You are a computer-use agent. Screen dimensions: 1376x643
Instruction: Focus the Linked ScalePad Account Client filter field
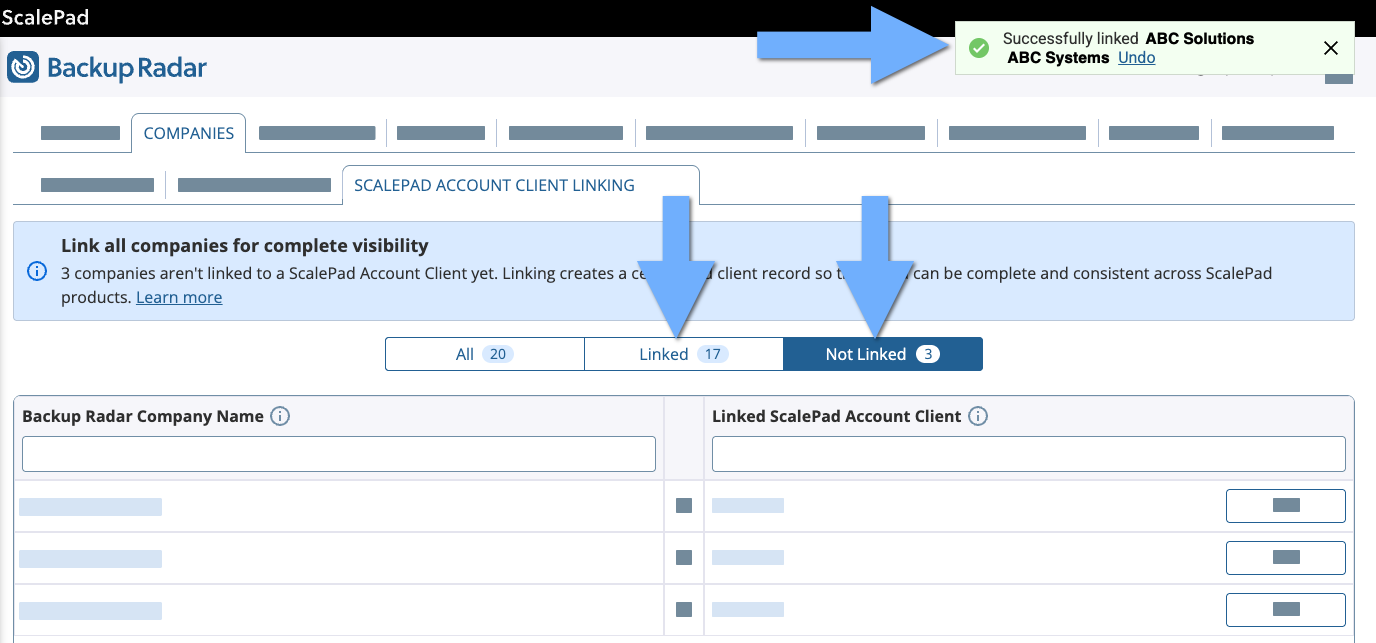(x=1028, y=454)
